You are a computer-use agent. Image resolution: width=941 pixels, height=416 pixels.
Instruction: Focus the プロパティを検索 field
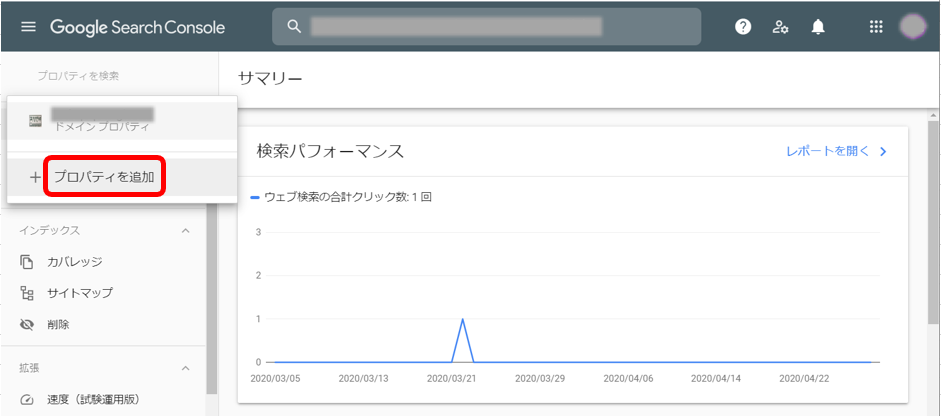tap(78, 76)
